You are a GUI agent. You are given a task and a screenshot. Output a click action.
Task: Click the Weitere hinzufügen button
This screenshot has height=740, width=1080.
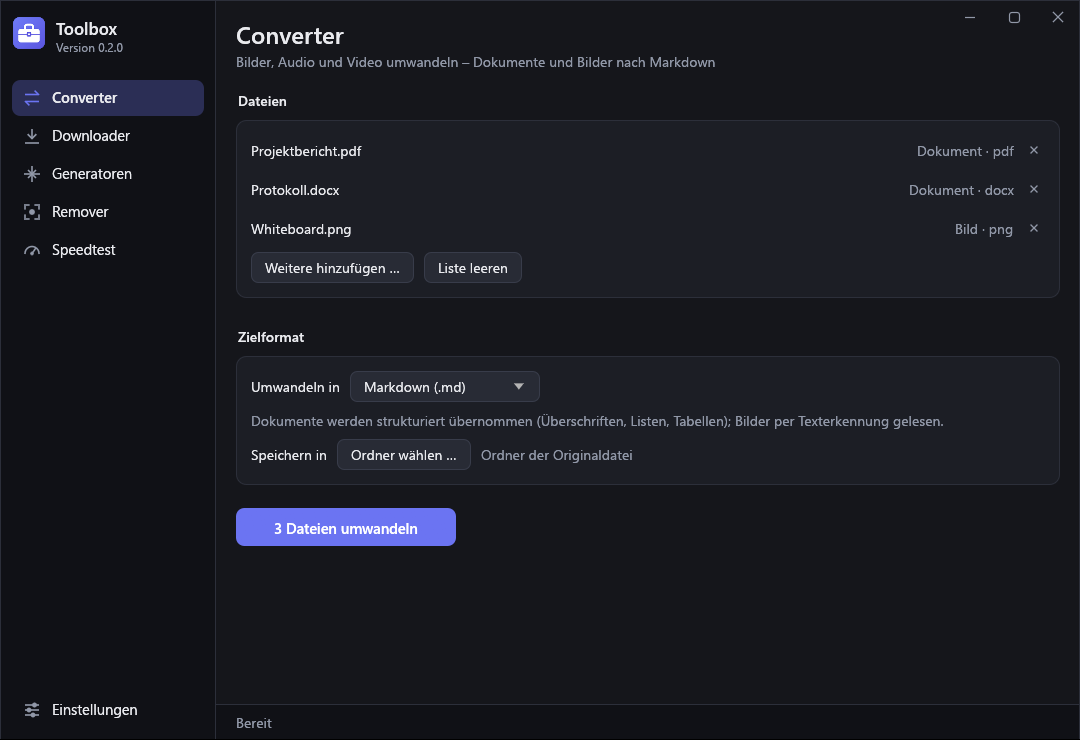[332, 268]
